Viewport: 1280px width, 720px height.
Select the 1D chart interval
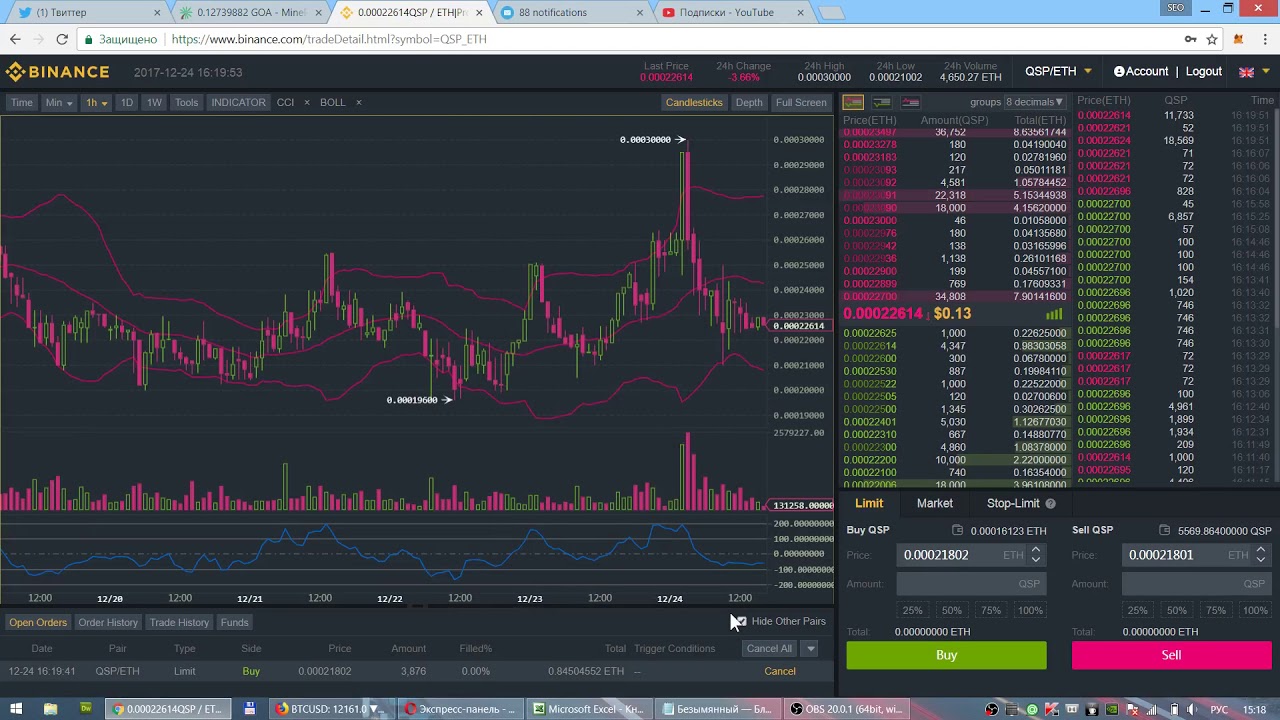[127, 102]
